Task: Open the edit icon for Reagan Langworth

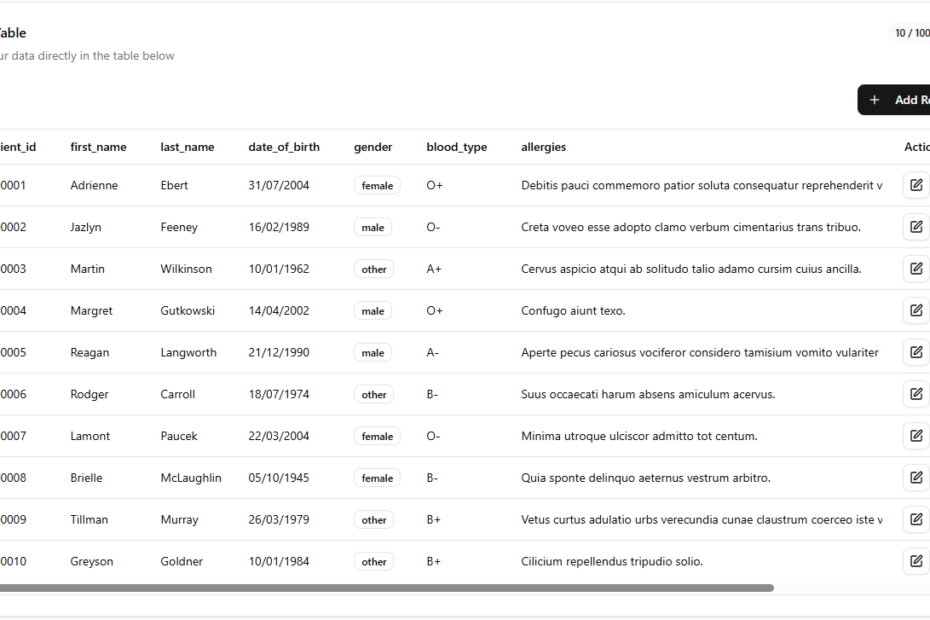Action: point(916,352)
